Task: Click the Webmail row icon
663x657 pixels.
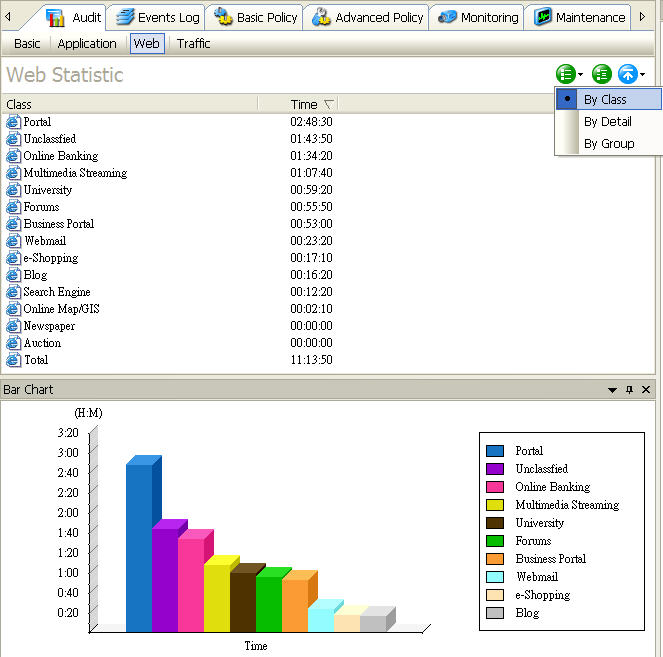Action: [13, 241]
